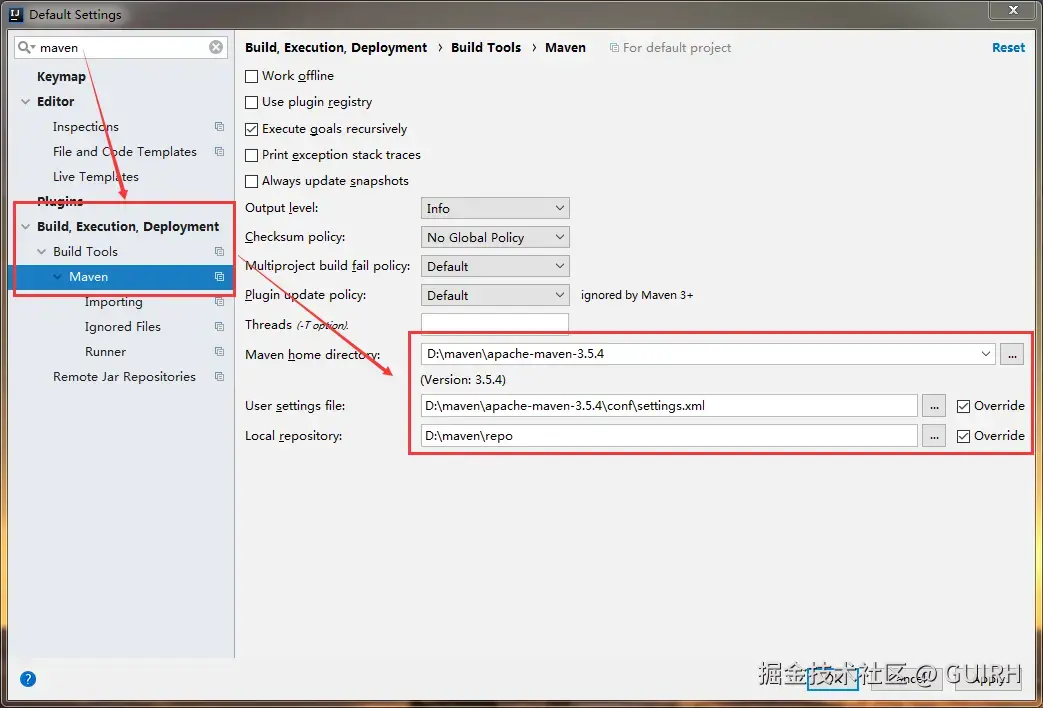Click the help question mark icon
The height and width of the screenshot is (708, 1043).
point(27,679)
